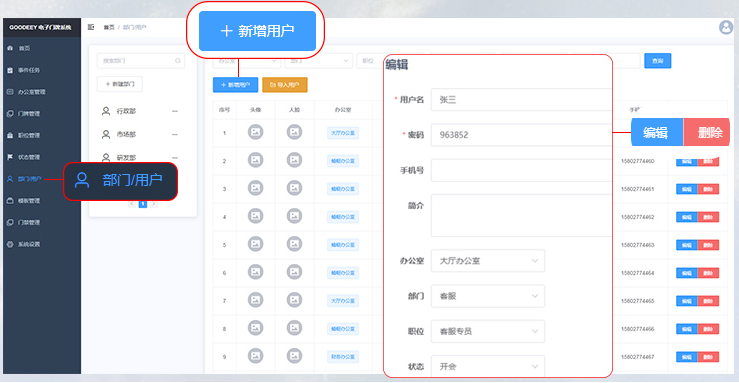Edit the user with phone 15802774461
The height and width of the screenshot is (383, 739).
[x=687, y=189]
